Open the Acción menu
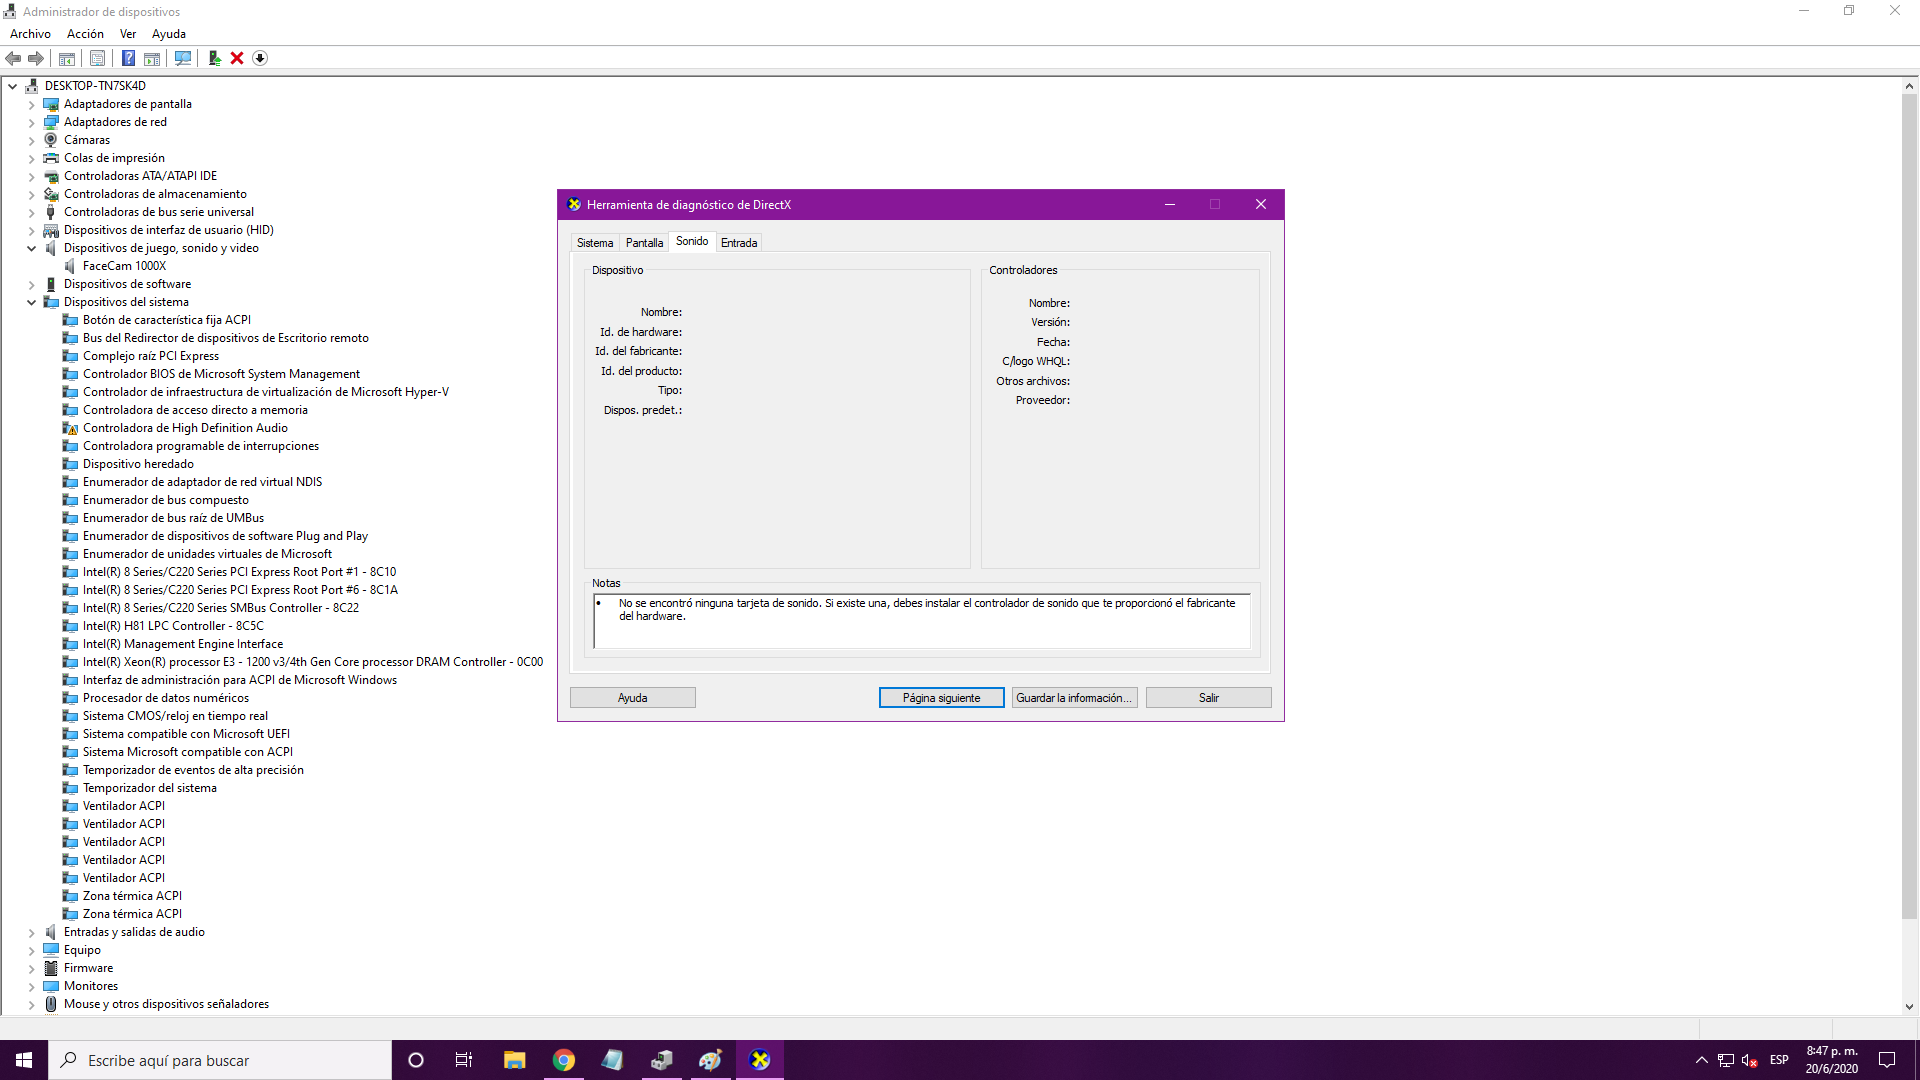Screen dimensions: 1920x1080 point(85,34)
